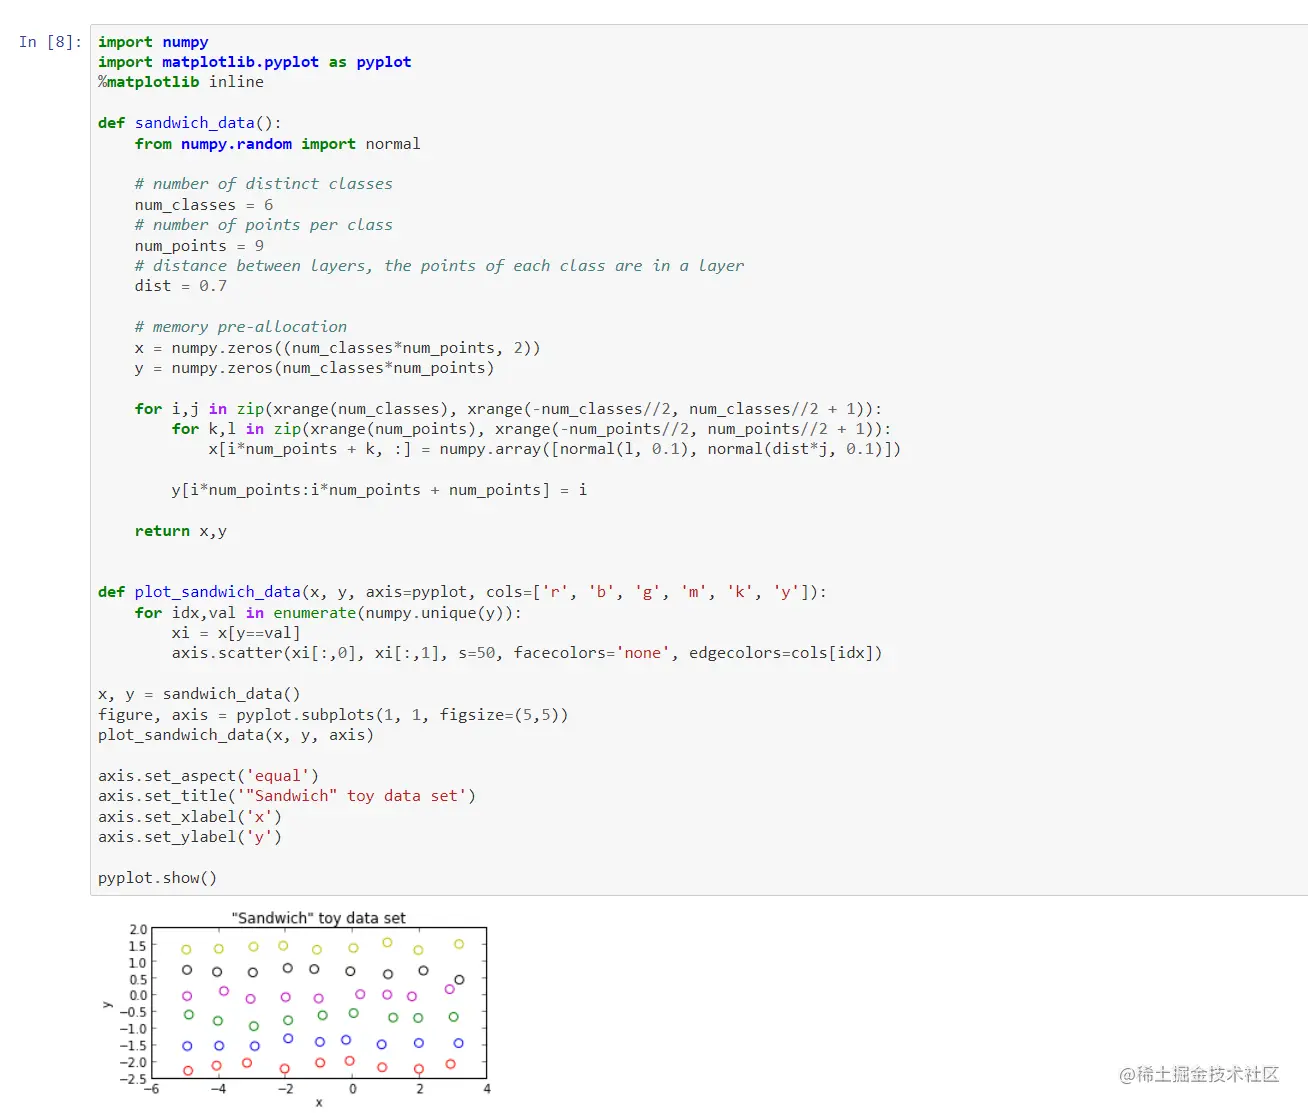This screenshot has height=1113, width=1308.
Task: Click the 'x[i*num_points + k, :]' assignment line
Action: 555,449
